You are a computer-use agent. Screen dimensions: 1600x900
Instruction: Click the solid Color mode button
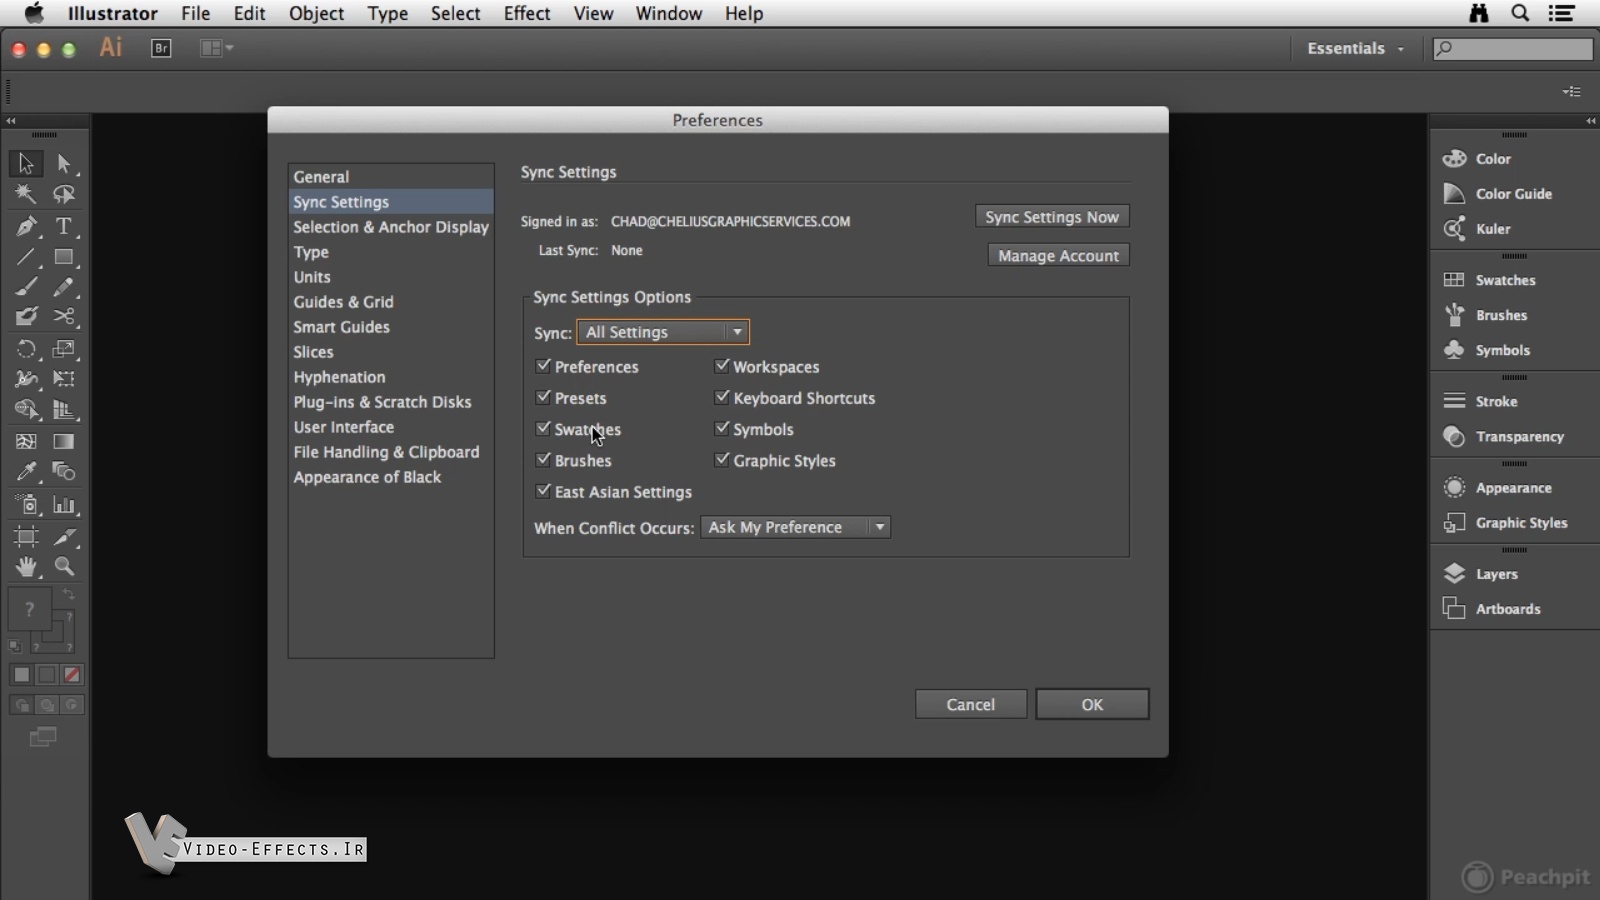coord(21,675)
